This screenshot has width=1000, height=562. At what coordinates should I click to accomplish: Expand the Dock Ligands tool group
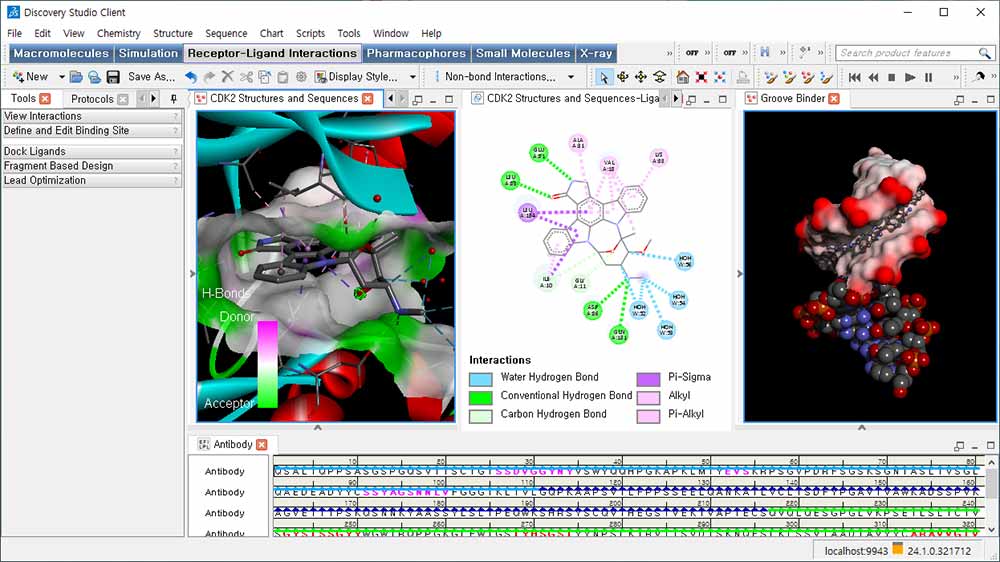pos(92,151)
